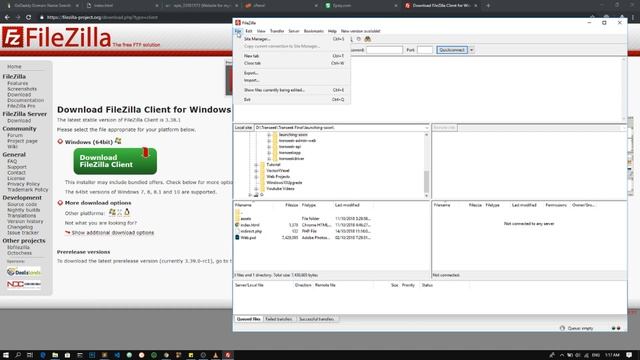Open the Screenshots link in sidebar
Viewport: 640px width, 360px height.
(22, 89)
